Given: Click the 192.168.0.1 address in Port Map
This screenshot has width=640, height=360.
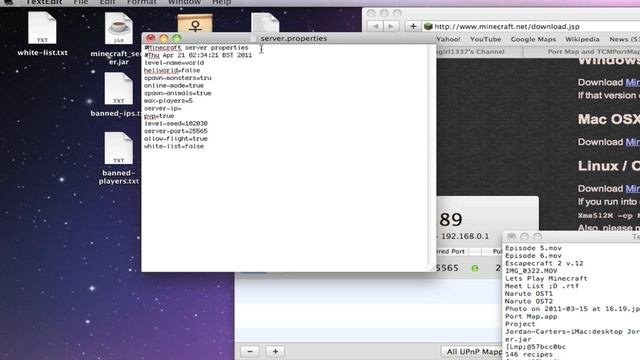Looking at the screenshot, I should 464,236.
